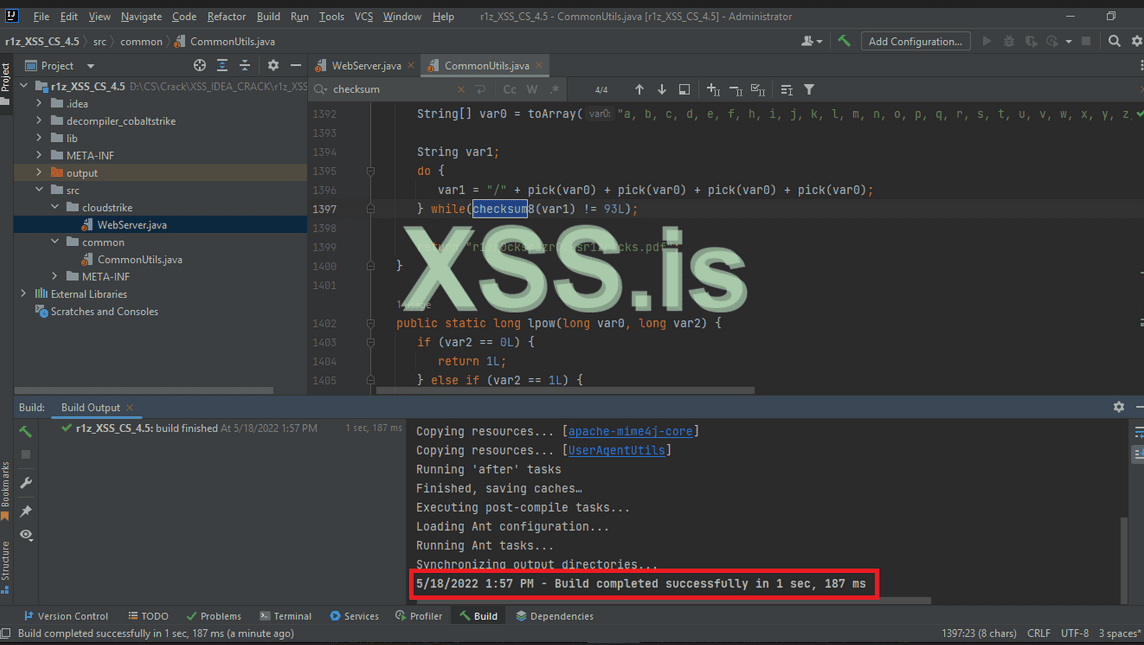
Task: Click the green Build Project hammer in toolbar
Action: [x=844, y=41]
